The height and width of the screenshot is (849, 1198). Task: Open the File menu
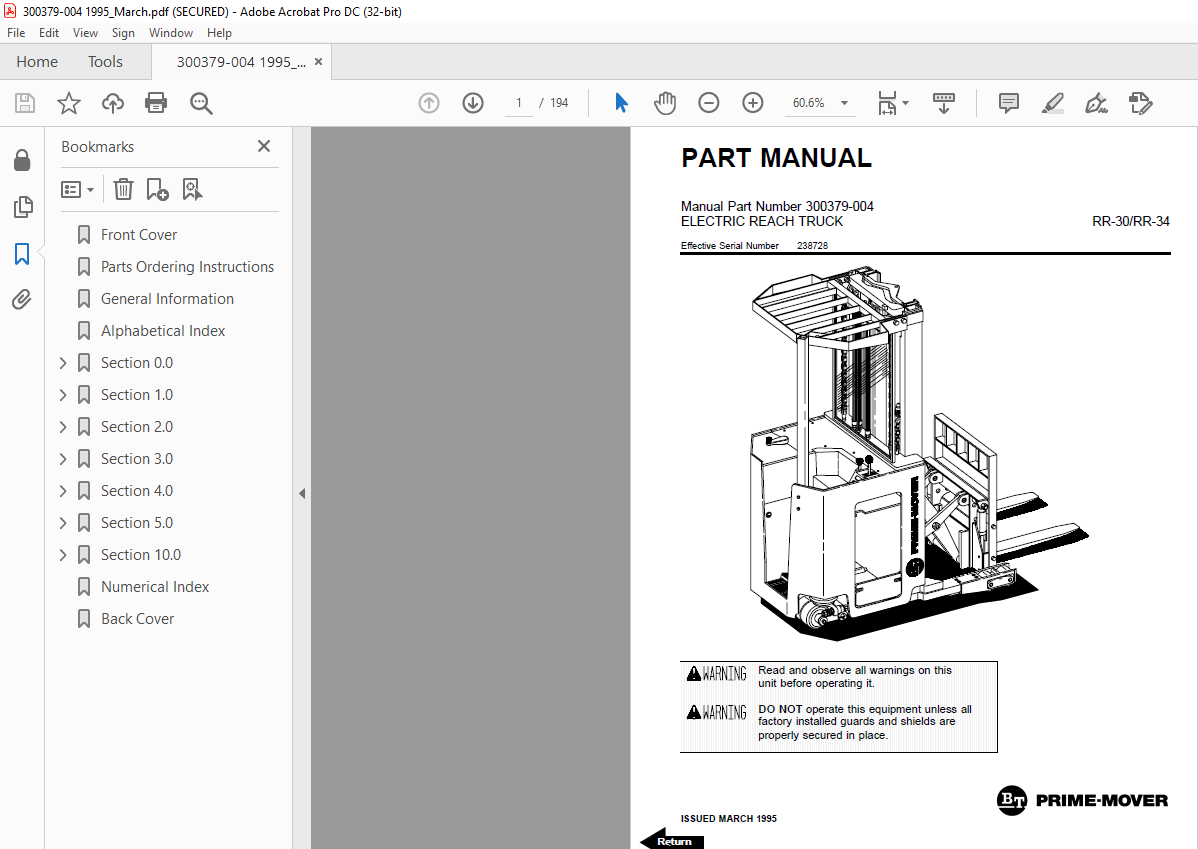point(16,33)
